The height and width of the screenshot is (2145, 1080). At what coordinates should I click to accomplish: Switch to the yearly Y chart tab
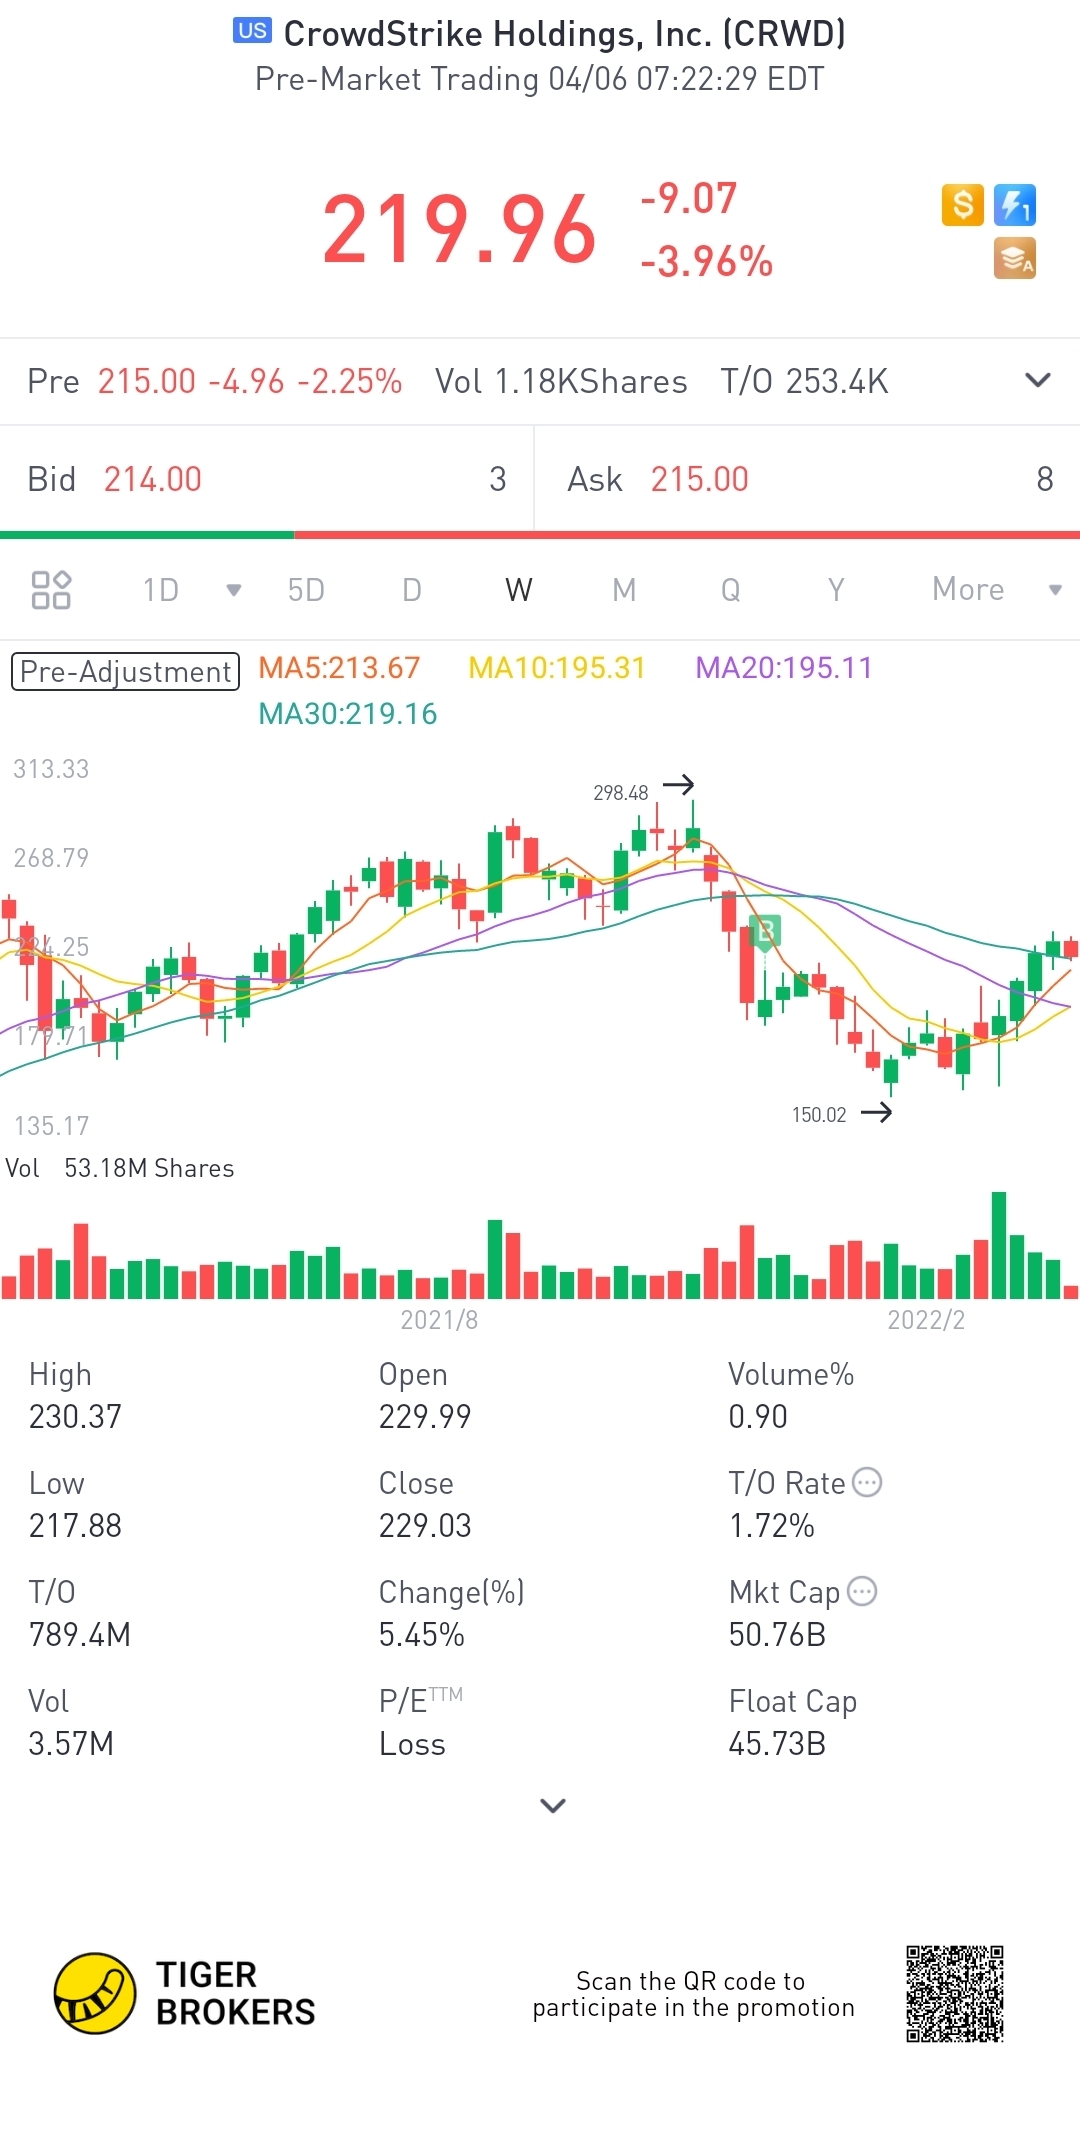tap(836, 590)
